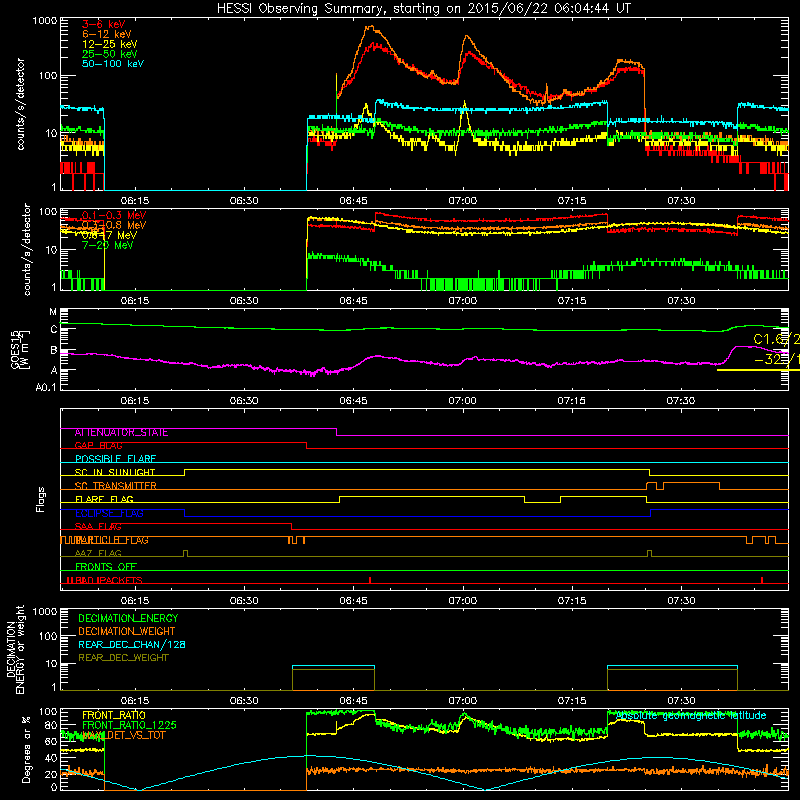Click the 06:45 tick under the MeV panel

(x=353, y=301)
